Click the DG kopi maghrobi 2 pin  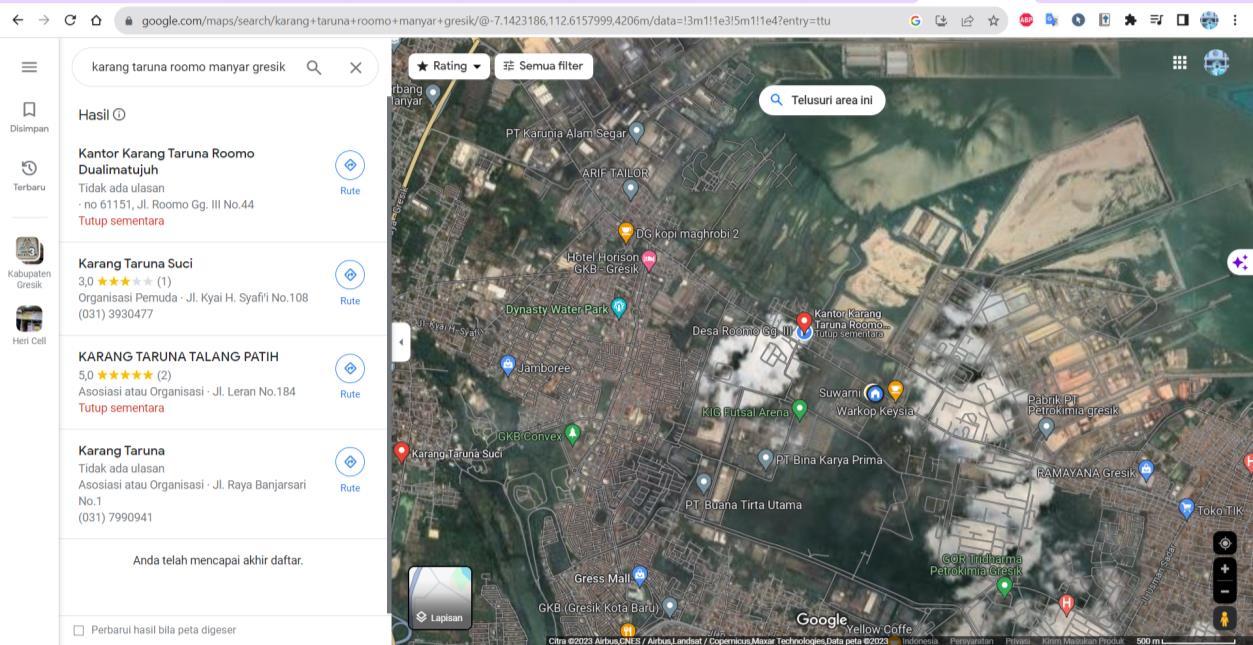coord(626,233)
